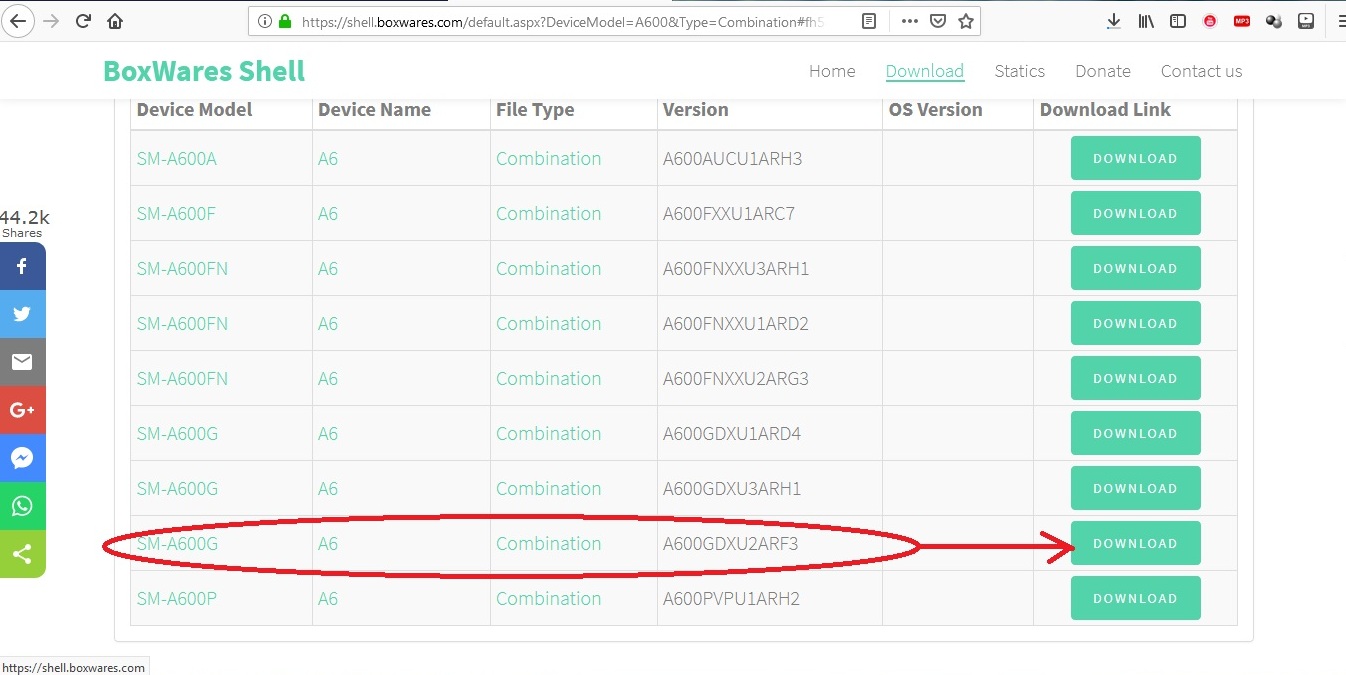Click the Device Model column header
This screenshot has height=675, width=1346.
coord(194,110)
